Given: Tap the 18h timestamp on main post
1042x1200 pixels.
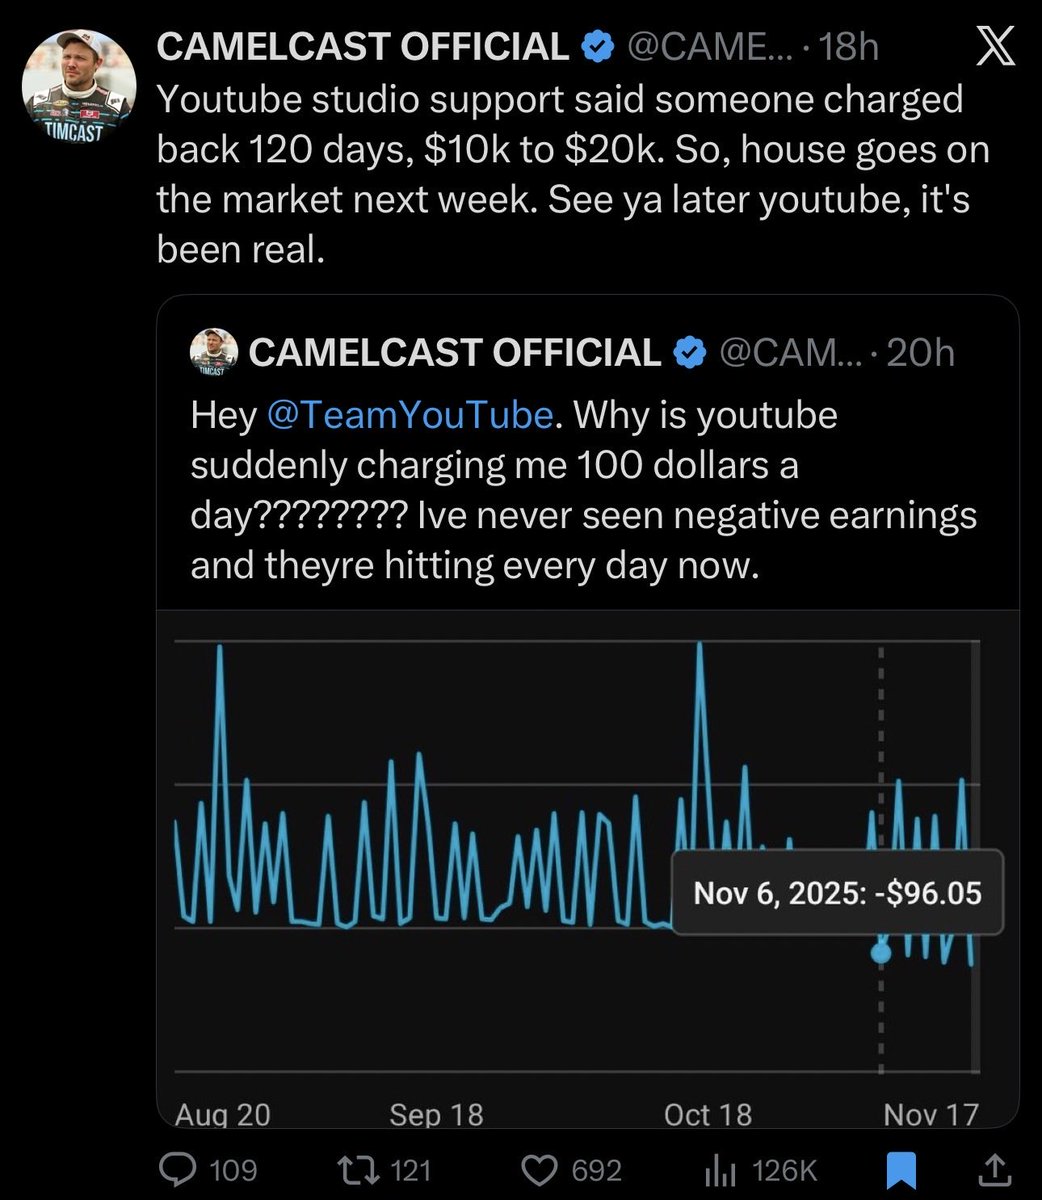Looking at the screenshot, I should (x=848, y=47).
